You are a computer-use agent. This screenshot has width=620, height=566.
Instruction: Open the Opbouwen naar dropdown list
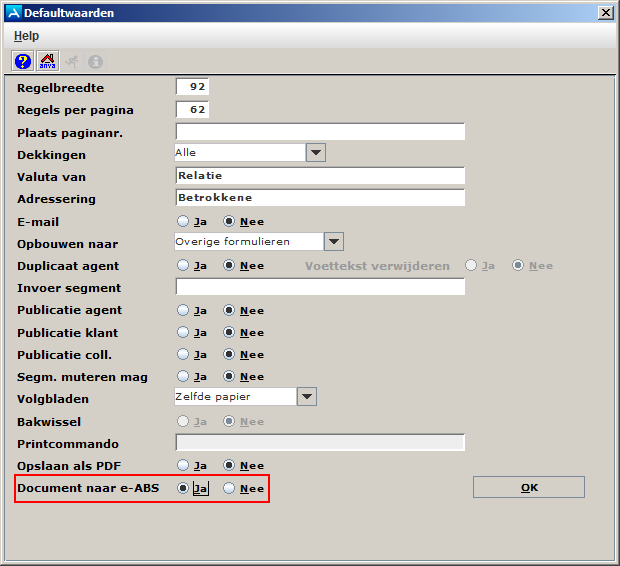(333, 242)
